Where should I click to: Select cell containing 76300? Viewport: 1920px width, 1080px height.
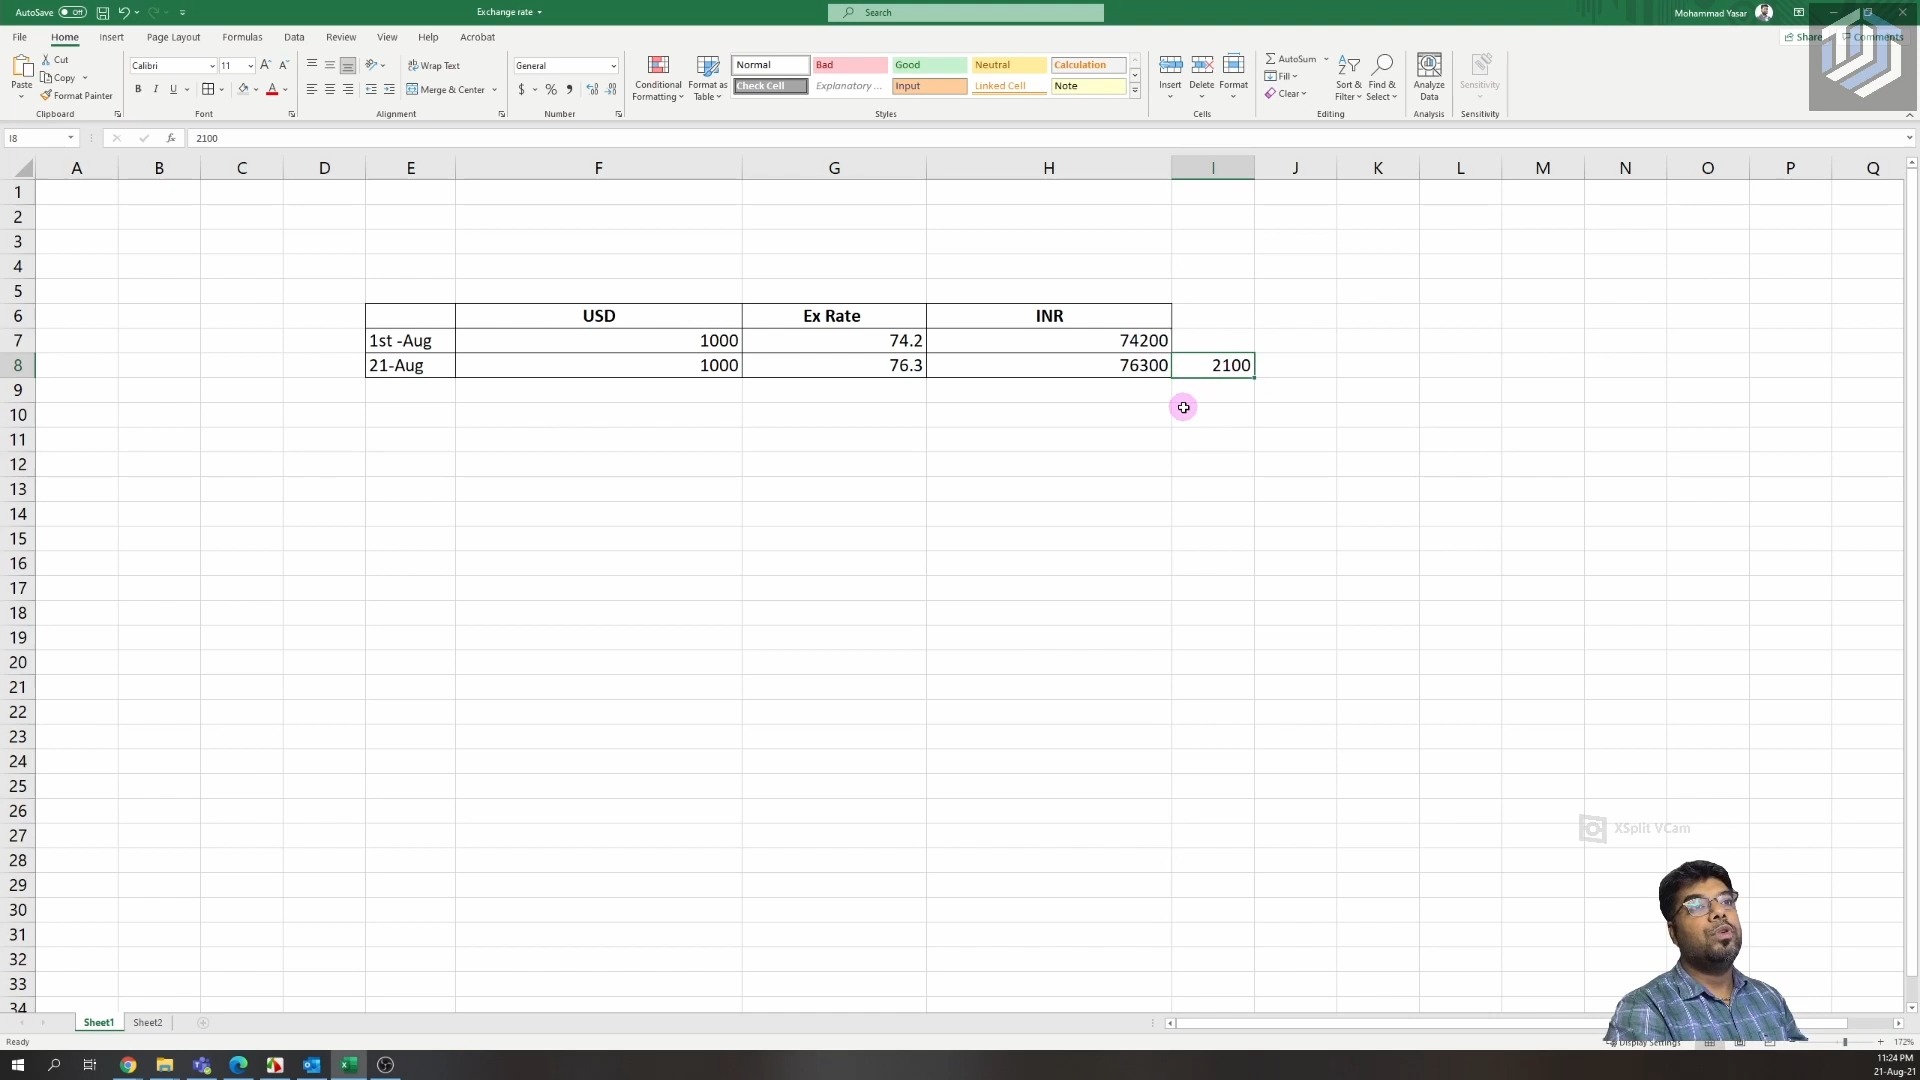(1048, 366)
